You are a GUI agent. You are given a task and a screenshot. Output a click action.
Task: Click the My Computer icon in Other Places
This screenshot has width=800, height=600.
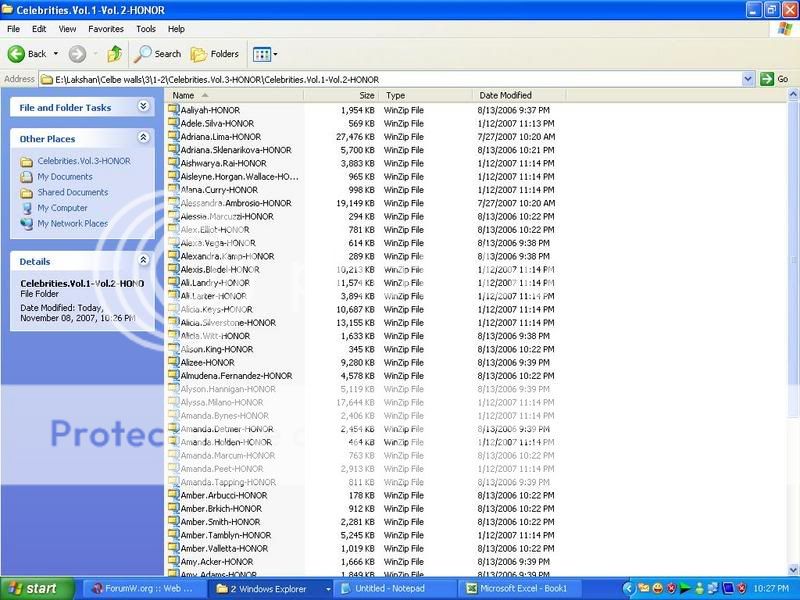[x=27, y=208]
